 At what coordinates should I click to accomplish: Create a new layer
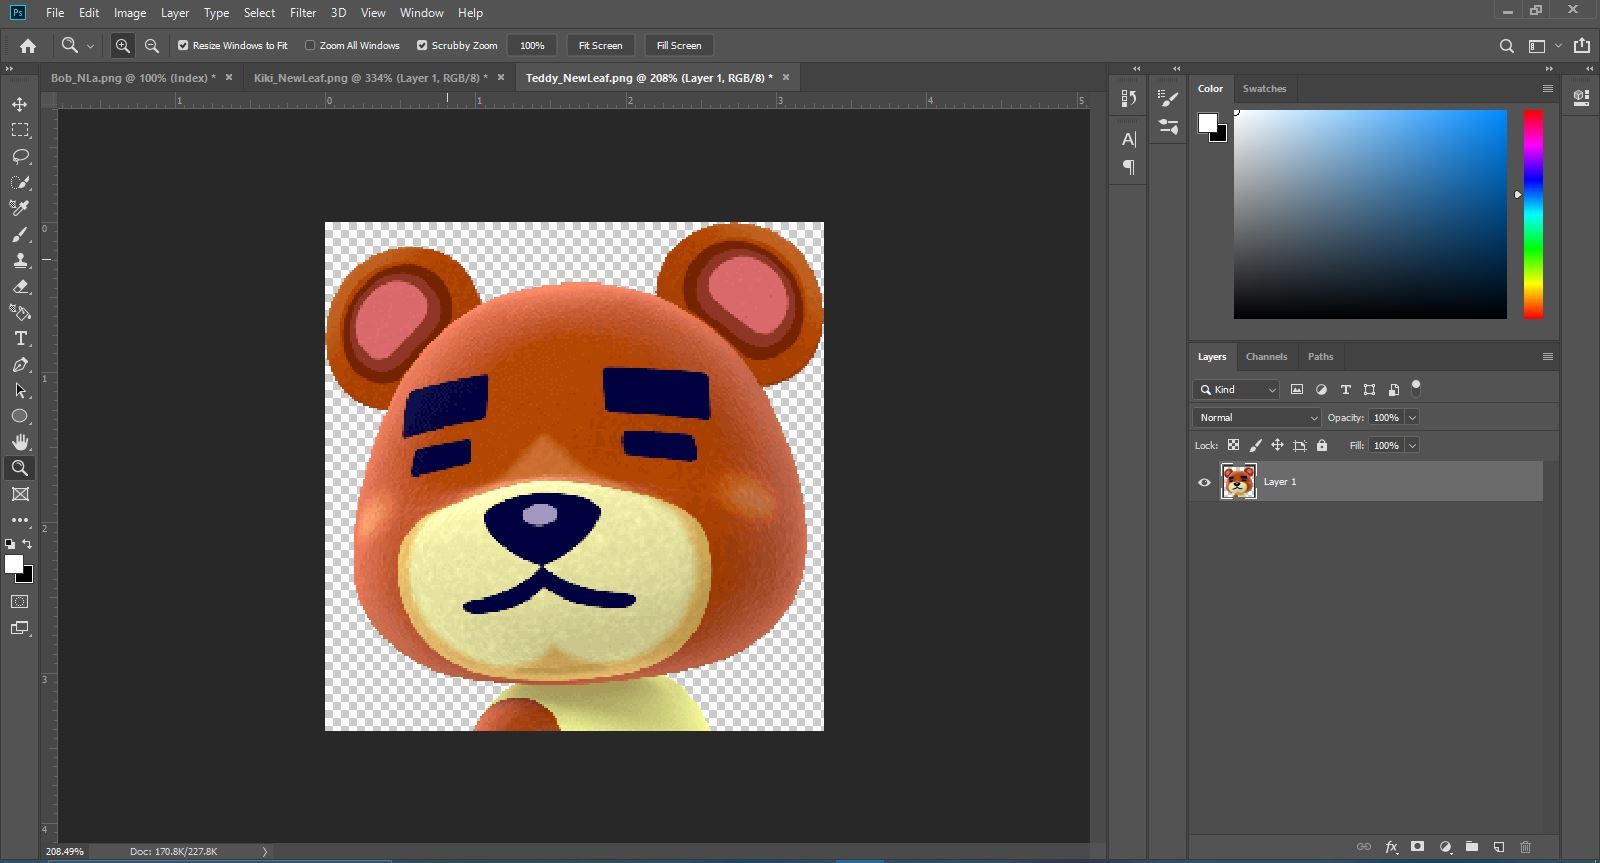click(1499, 847)
